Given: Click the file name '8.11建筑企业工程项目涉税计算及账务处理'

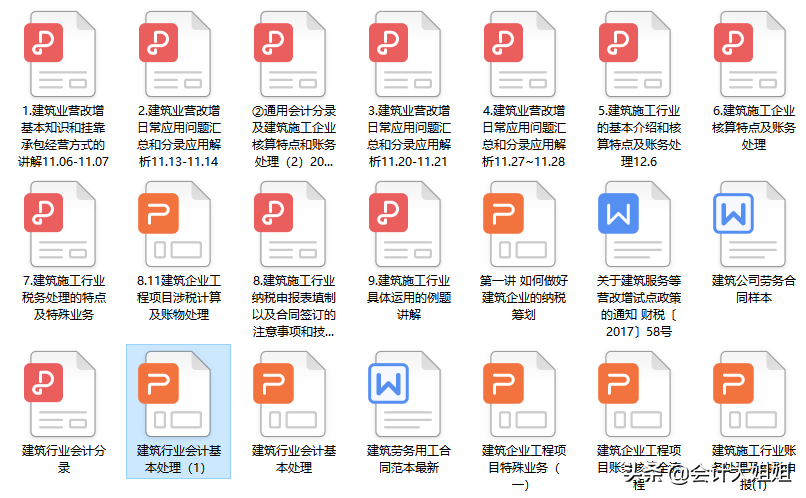Looking at the screenshot, I should point(178,298).
